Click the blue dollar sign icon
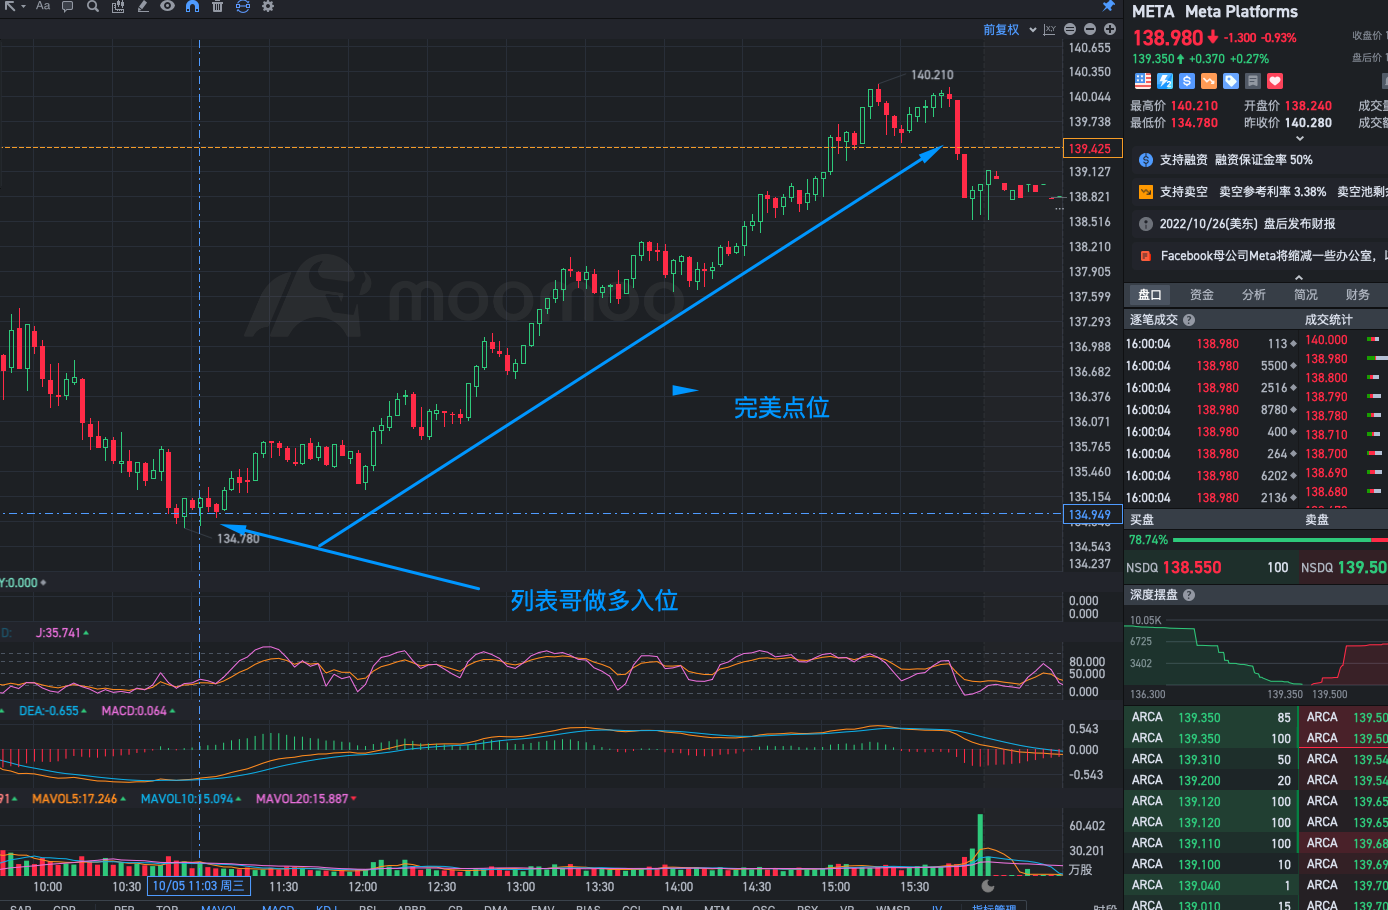The image size is (1388, 910). (x=1187, y=81)
